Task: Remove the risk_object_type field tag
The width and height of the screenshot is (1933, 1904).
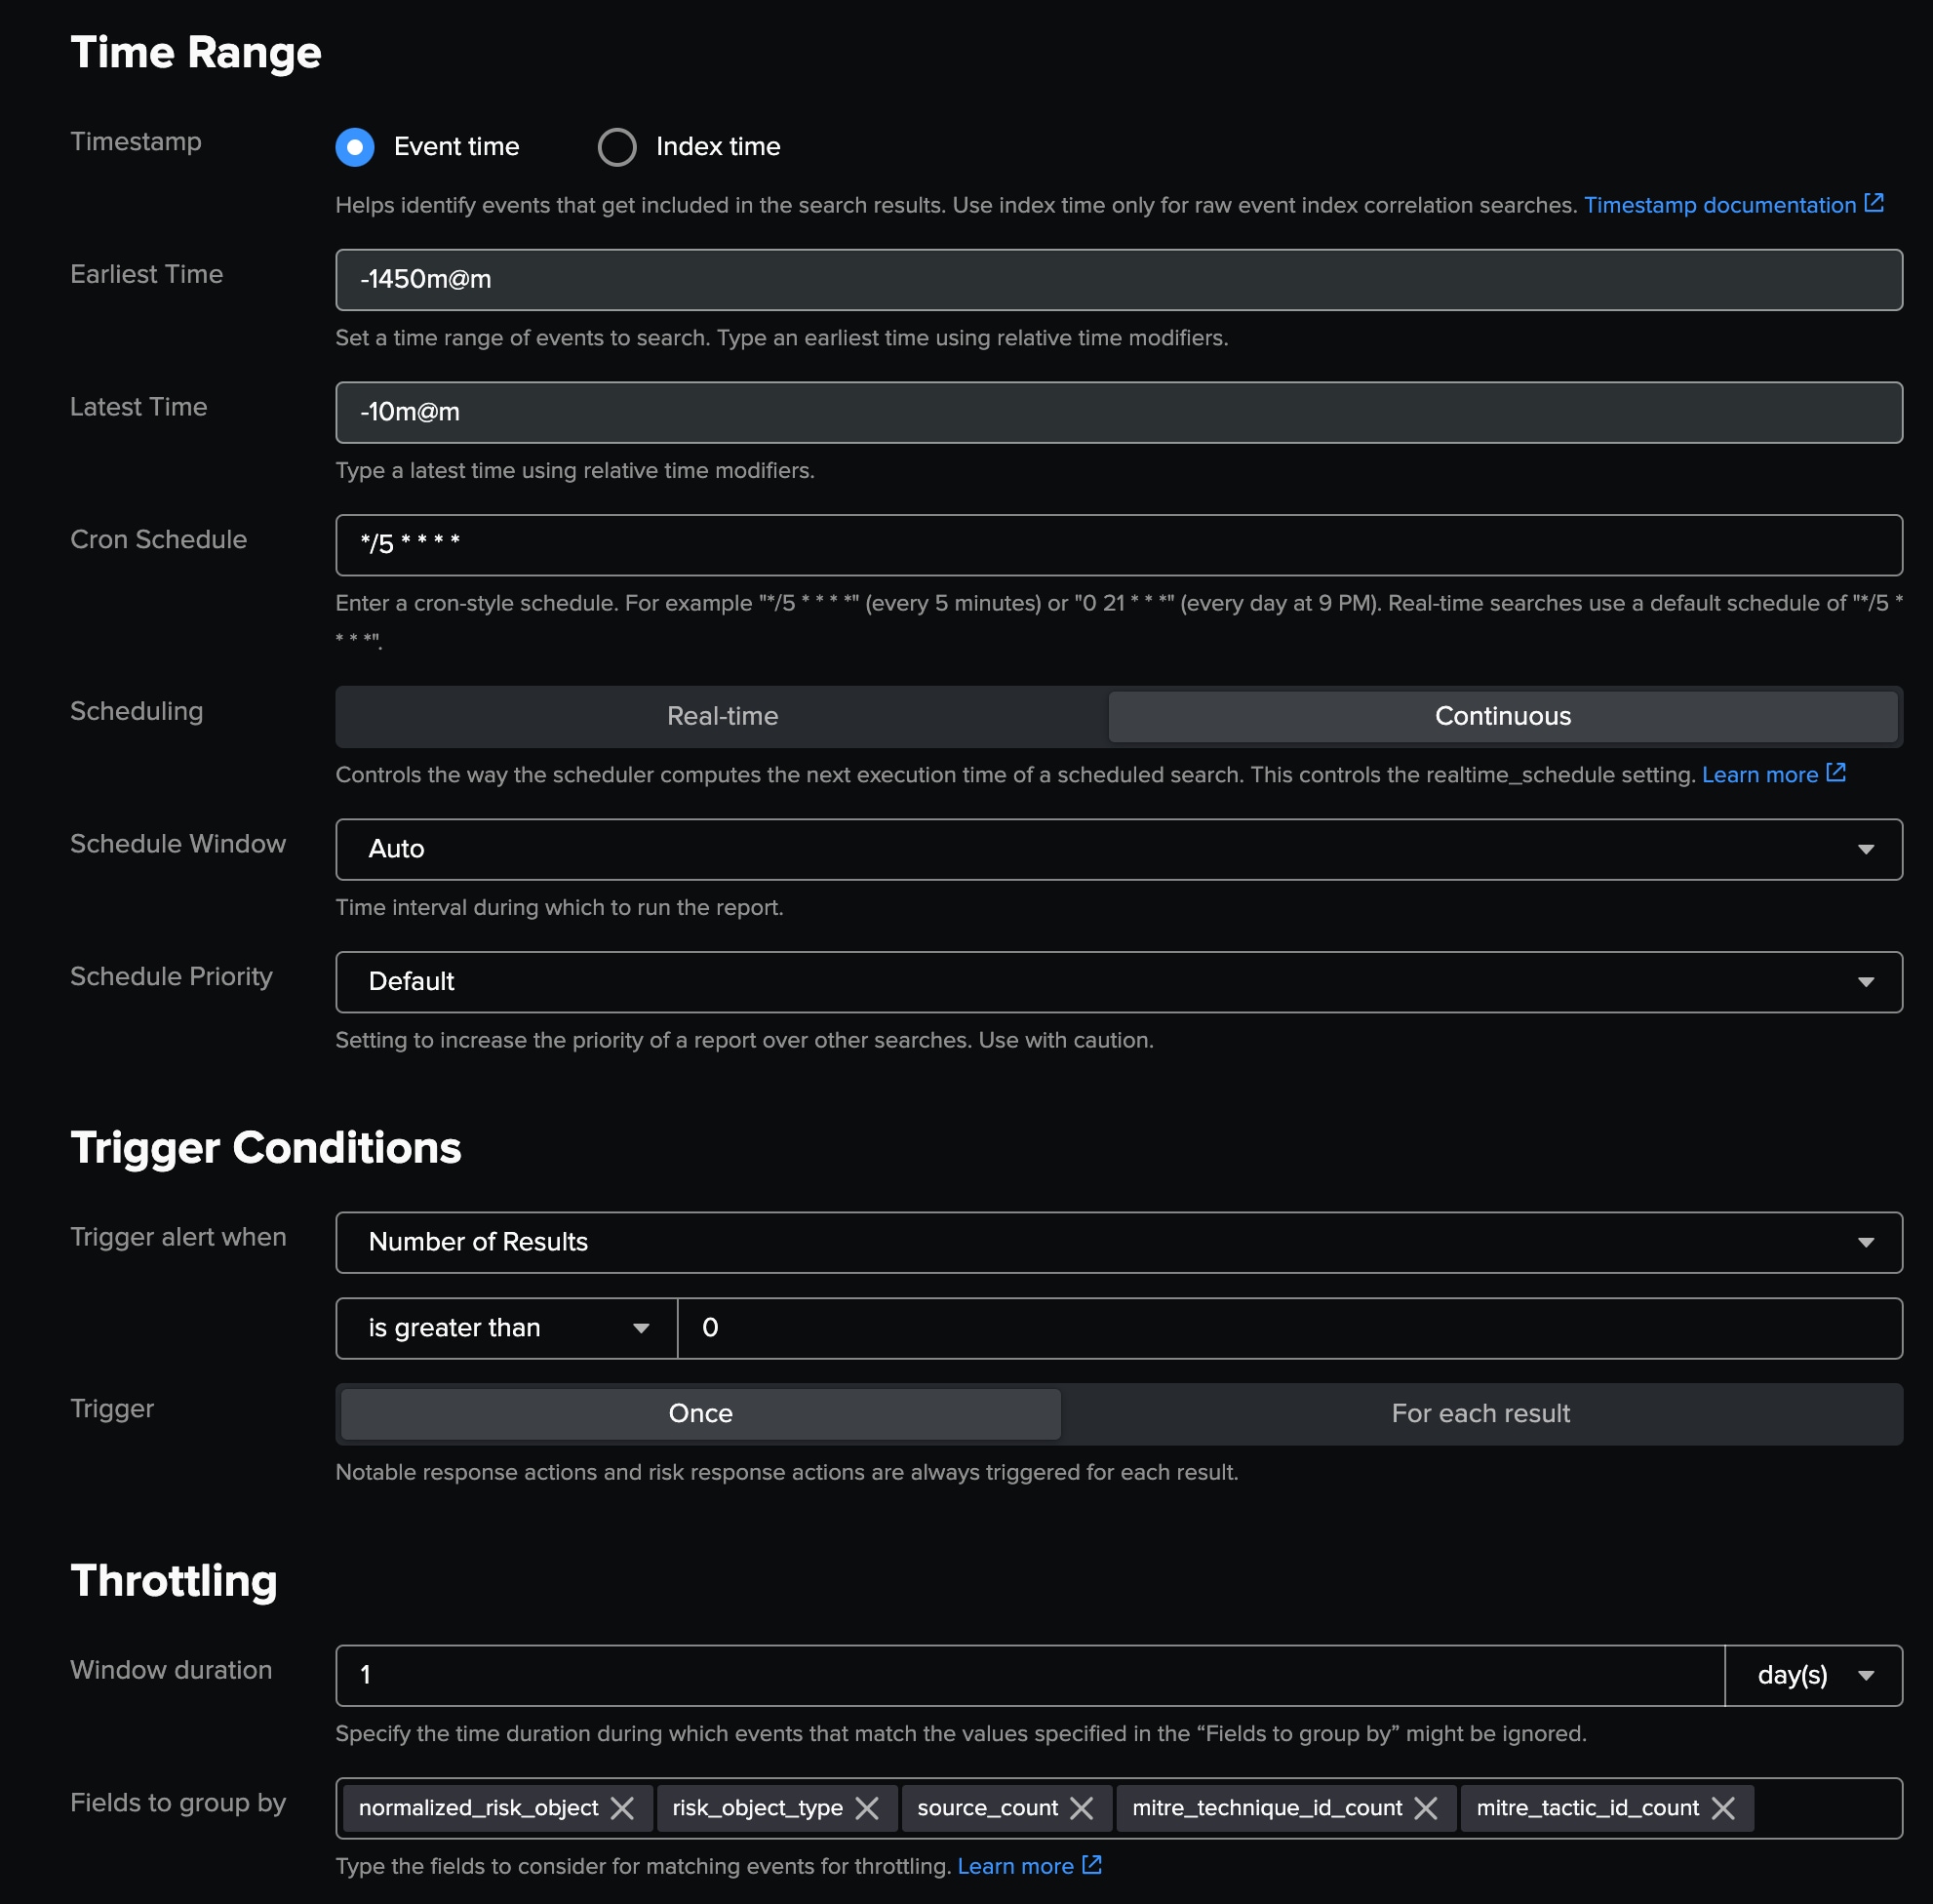Action: [x=867, y=1808]
